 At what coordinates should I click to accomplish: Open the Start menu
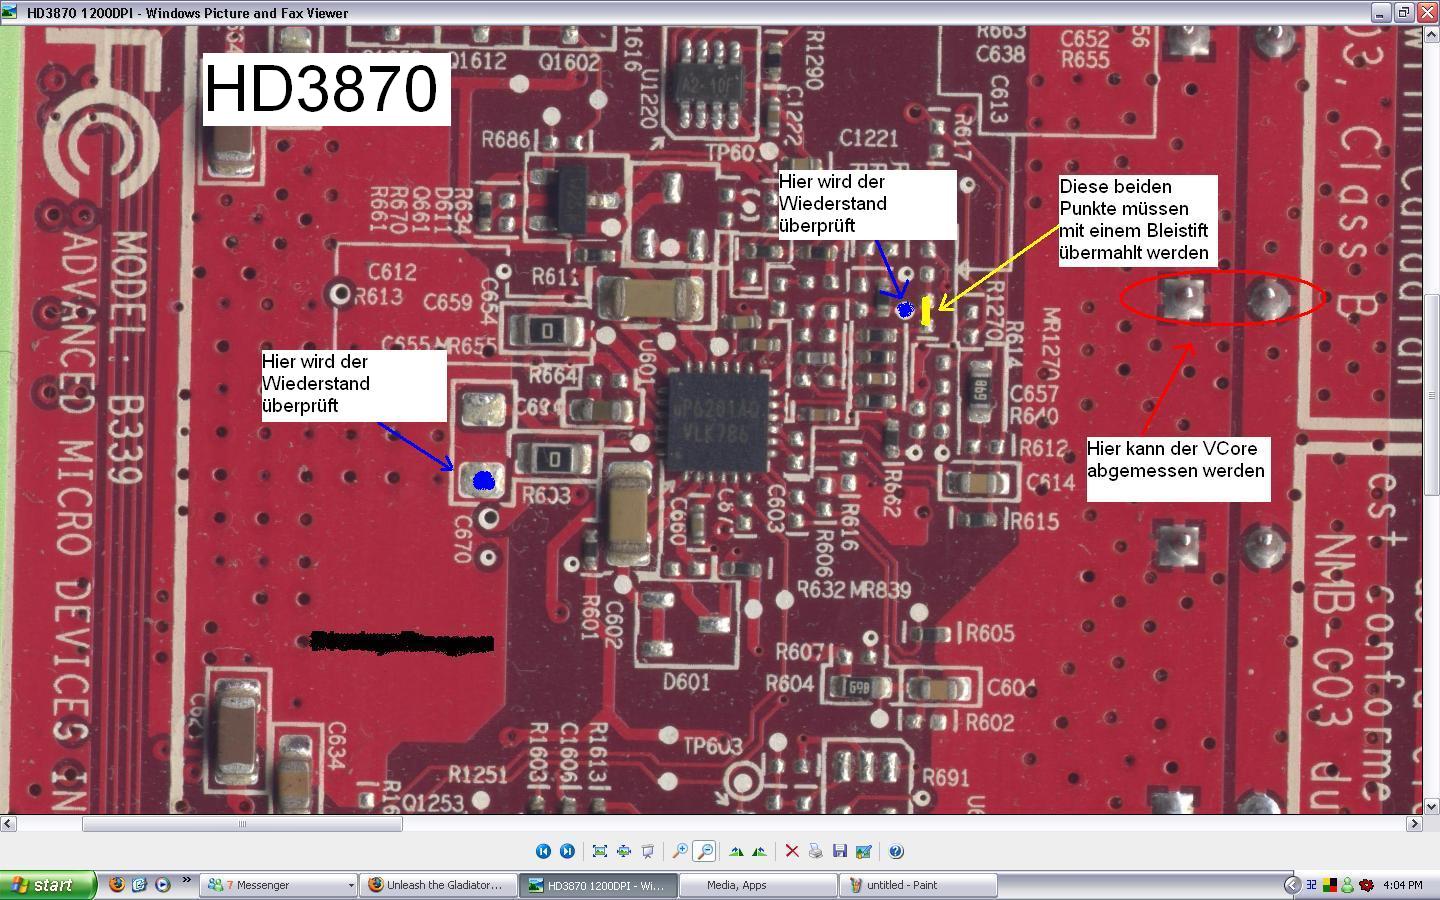[48, 885]
